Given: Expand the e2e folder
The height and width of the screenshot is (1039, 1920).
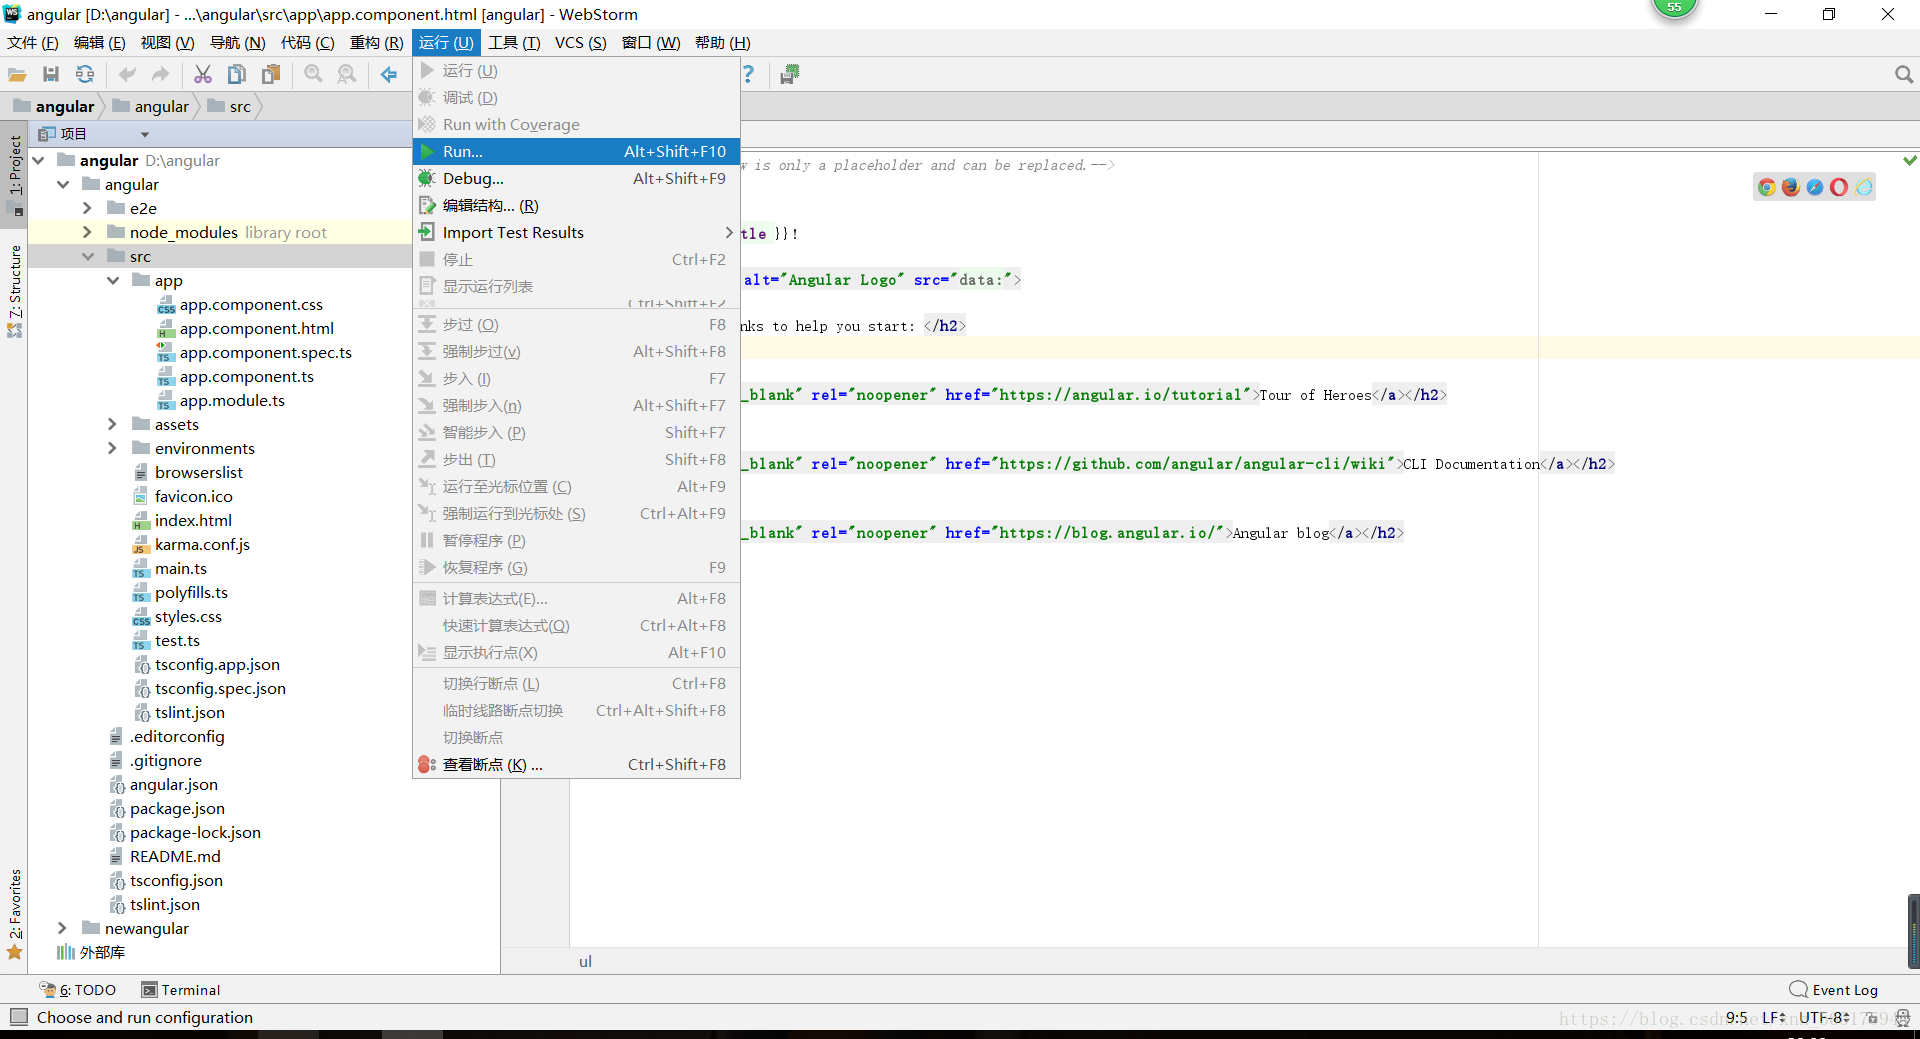Looking at the screenshot, I should click(x=87, y=208).
